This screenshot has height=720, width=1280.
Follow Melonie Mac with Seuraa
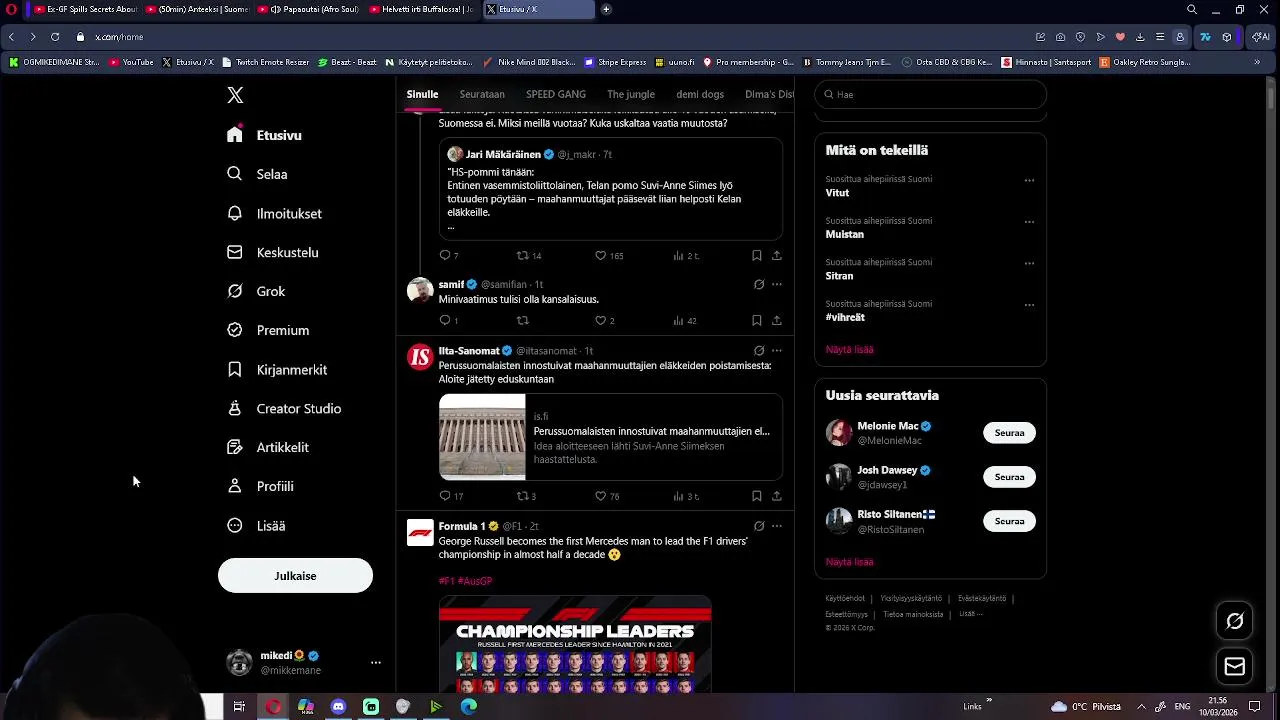tap(1009, 433)
